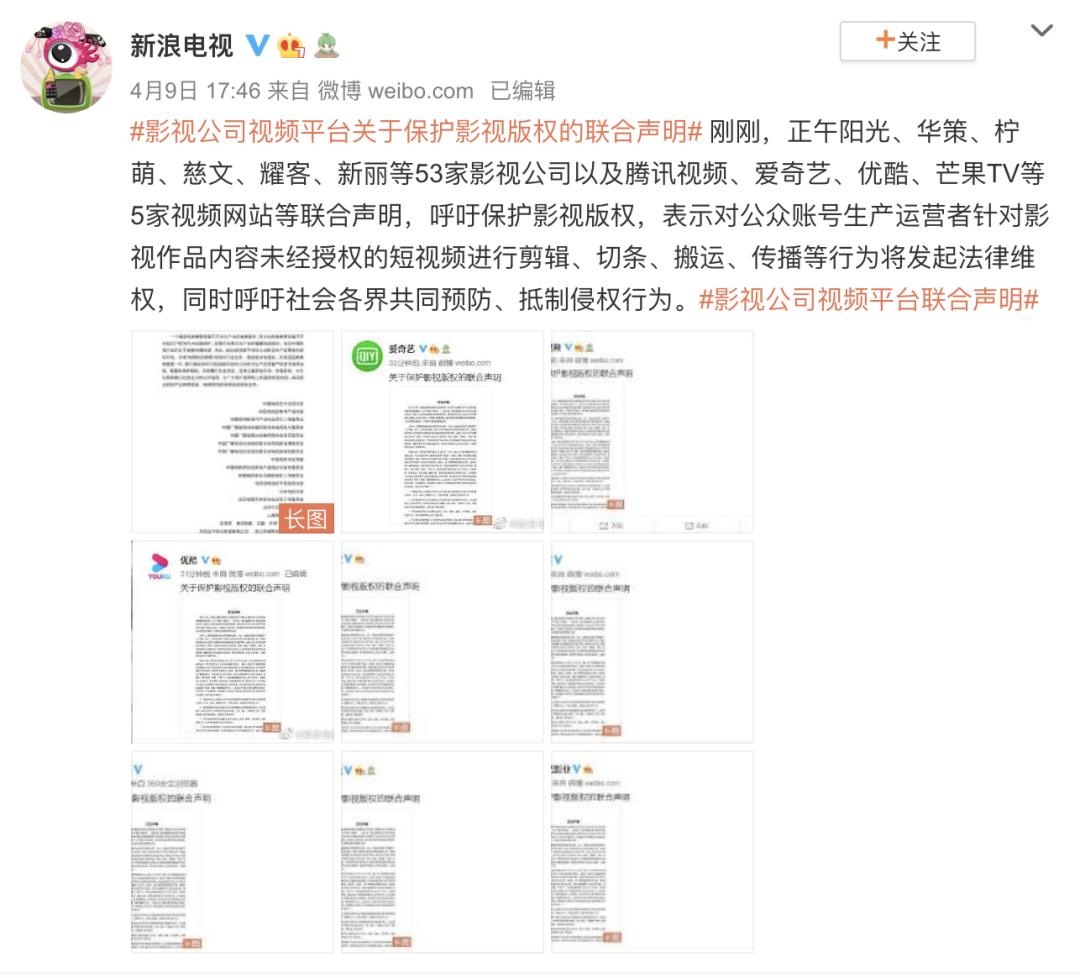Open hashtag #影视公司视频平台联合声明#
Image resolution: width=1080 pixels, height=978 pixels.
869,300
